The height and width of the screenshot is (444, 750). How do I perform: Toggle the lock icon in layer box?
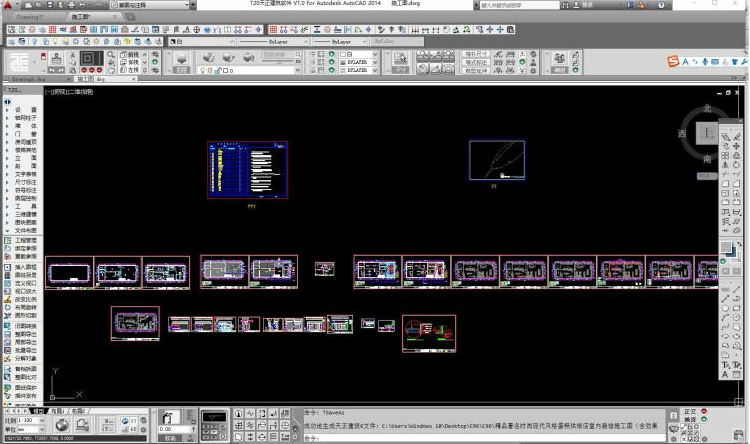click(218, 70)
